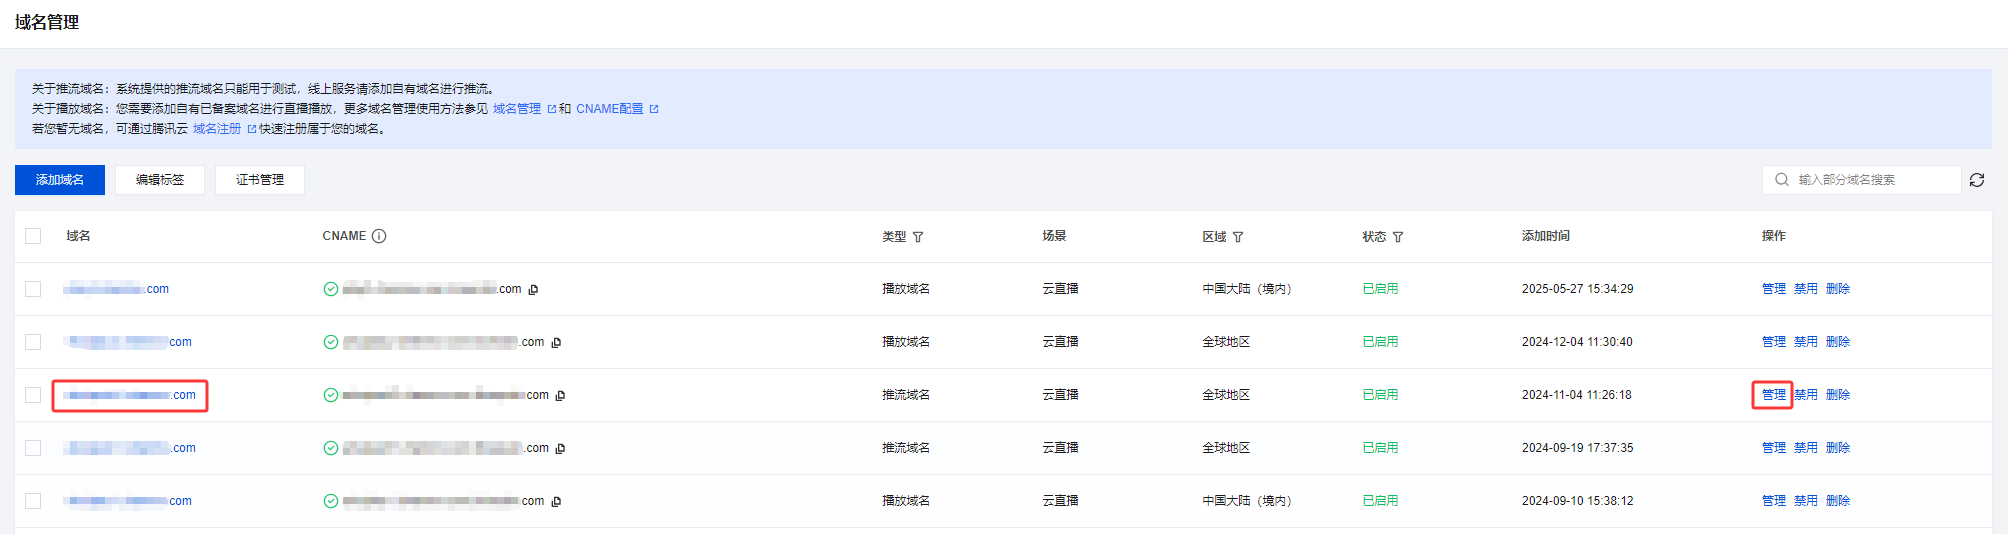This screenshot has height=534, width=2008.
Task: Check the box for the 2024-11-04 domain row
Action: [x=33, y=395]
